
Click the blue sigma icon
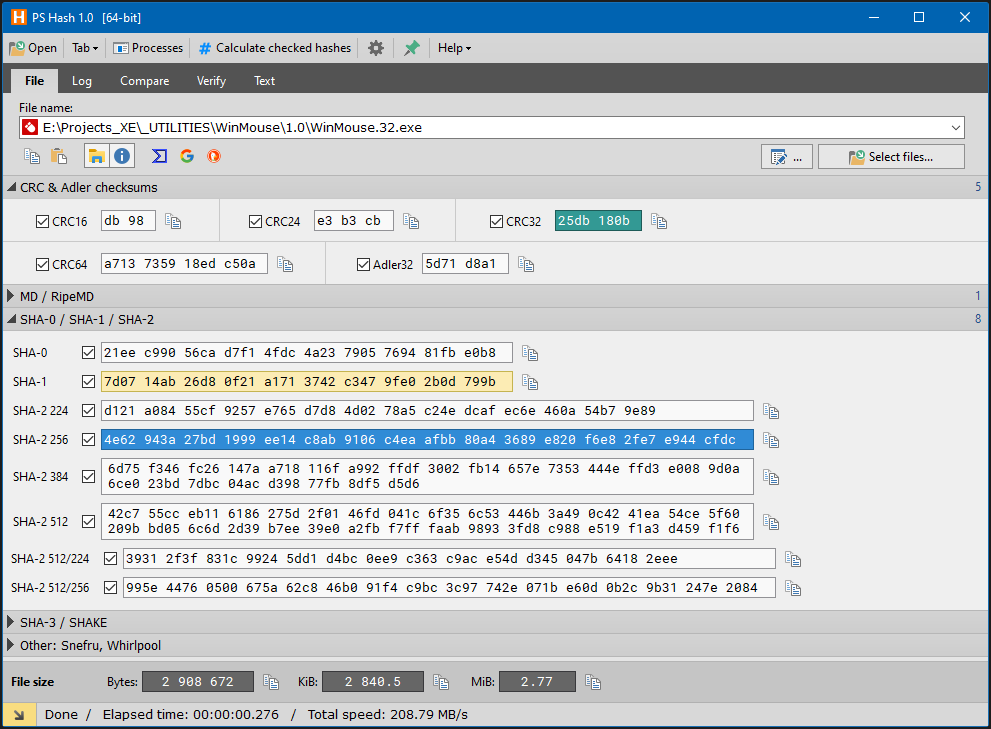159,156
